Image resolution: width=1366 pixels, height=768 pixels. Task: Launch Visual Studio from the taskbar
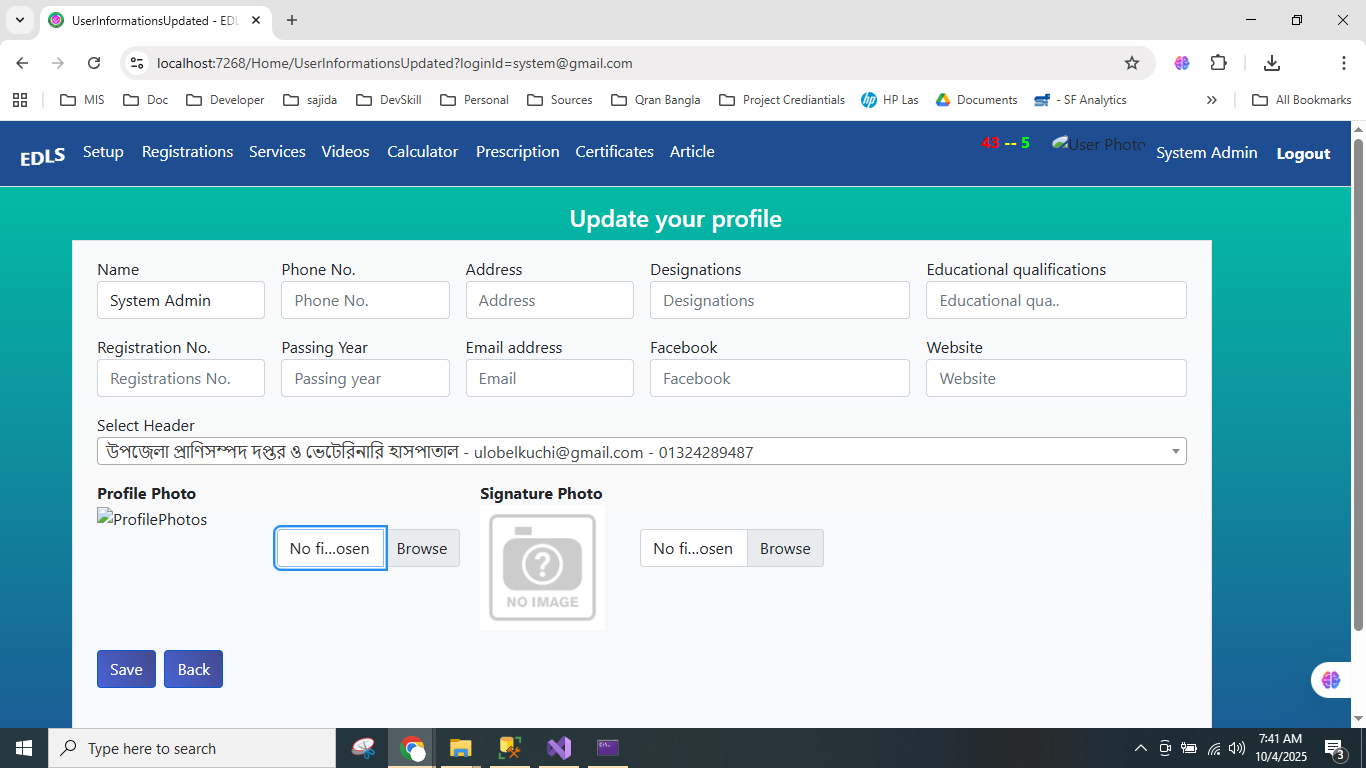[559, 748]
